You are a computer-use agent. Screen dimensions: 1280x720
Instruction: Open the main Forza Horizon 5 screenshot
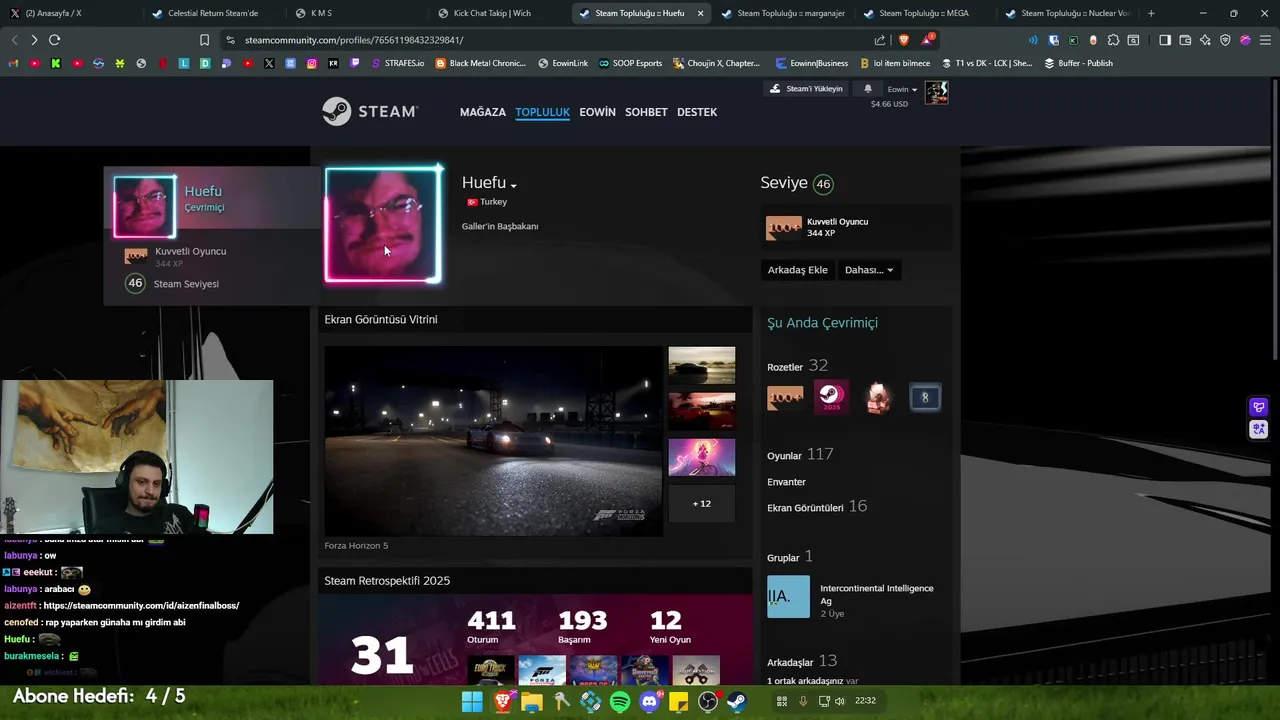(493, 441)
